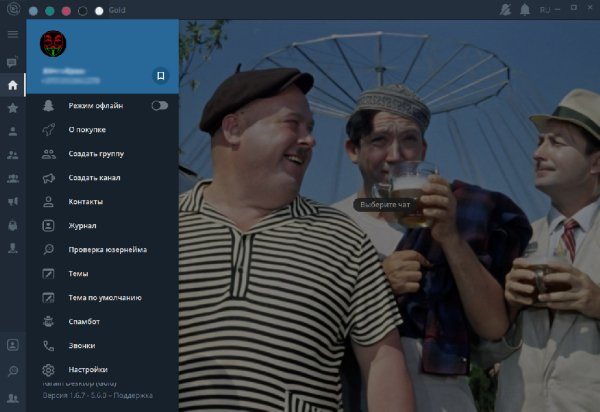Toggle the Режим офлайн switch

tap(160, 105)
